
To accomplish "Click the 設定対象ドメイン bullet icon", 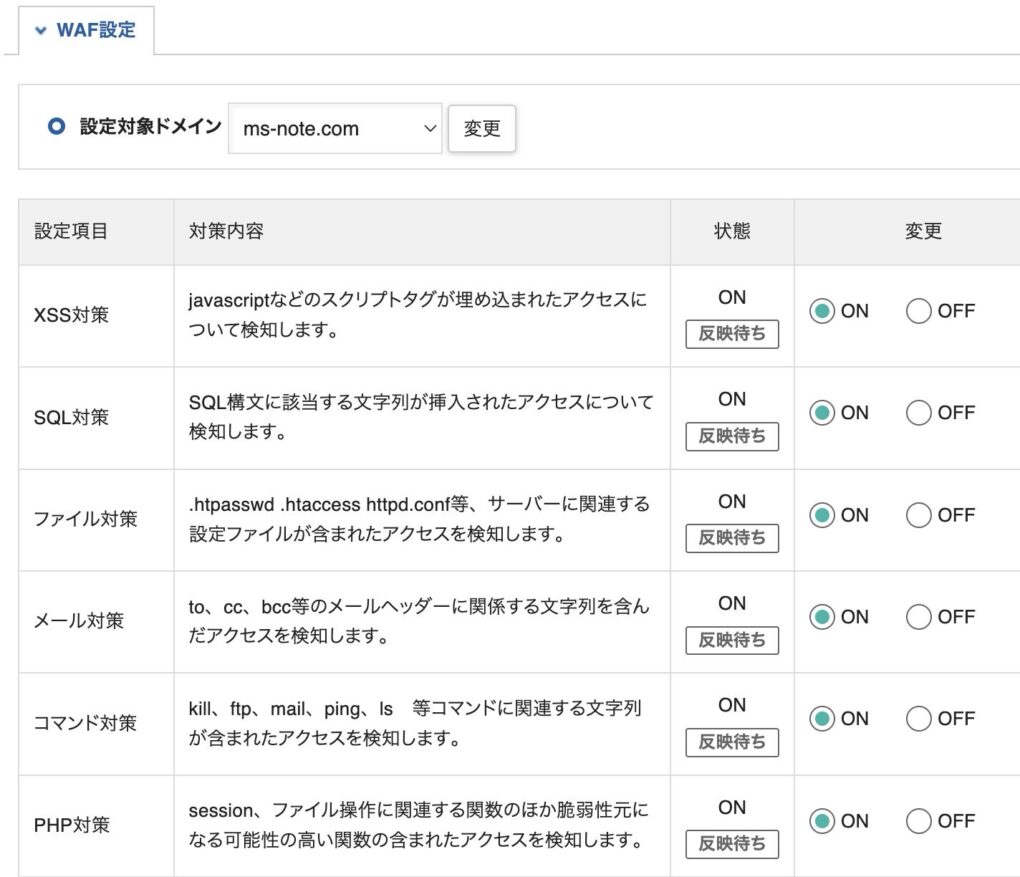I will 57,127.
